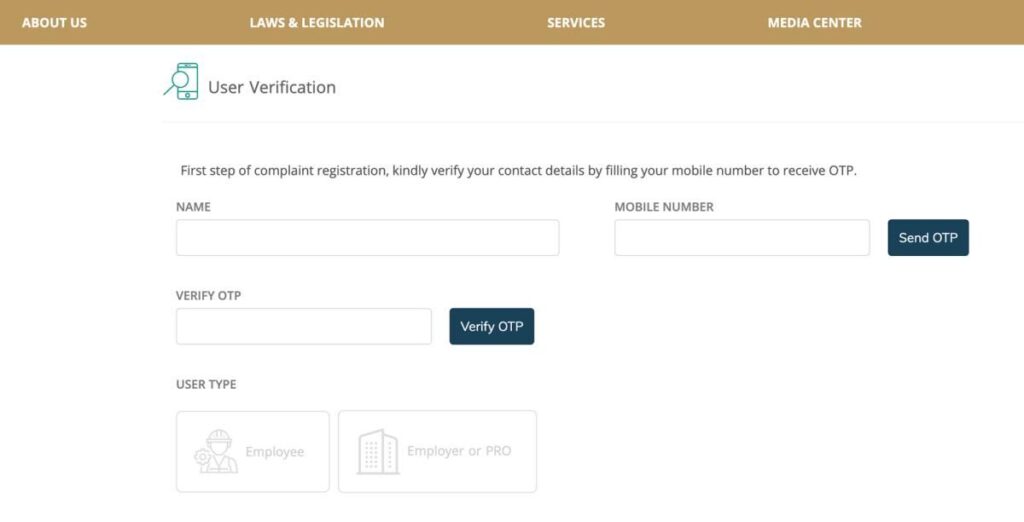Click the Employer building icon
Viewport: 1024px width, 522px height.
(378, 452)
